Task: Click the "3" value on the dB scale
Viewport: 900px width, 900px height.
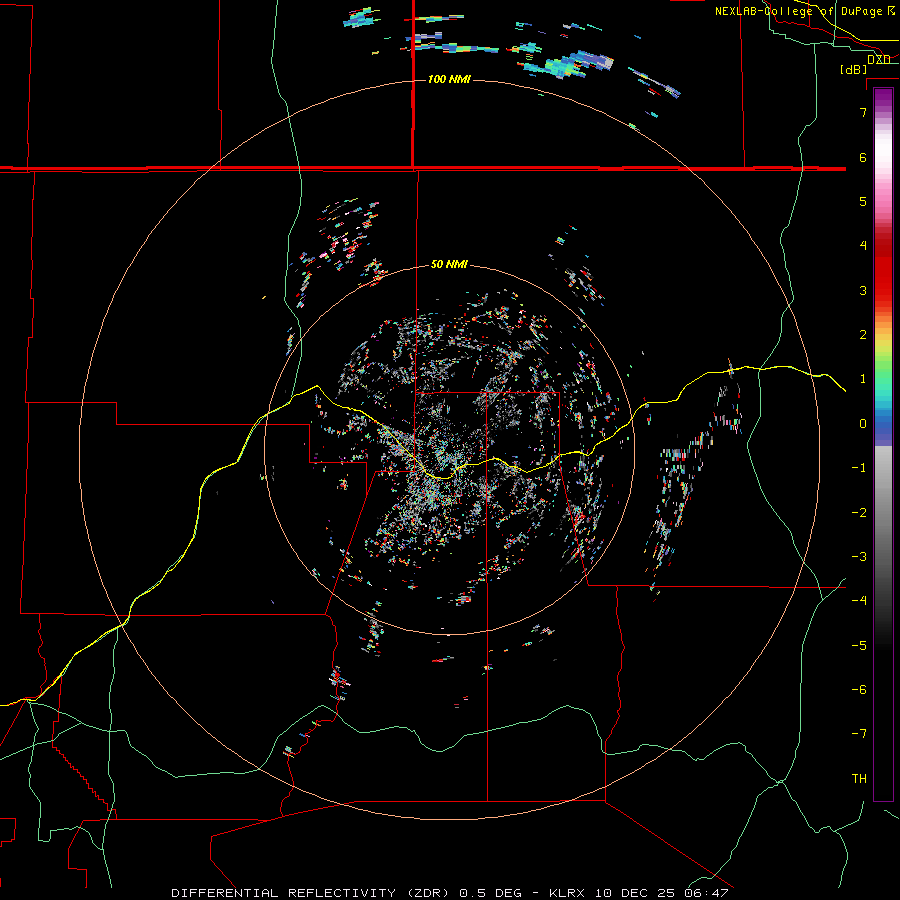Action: point(863,290)
